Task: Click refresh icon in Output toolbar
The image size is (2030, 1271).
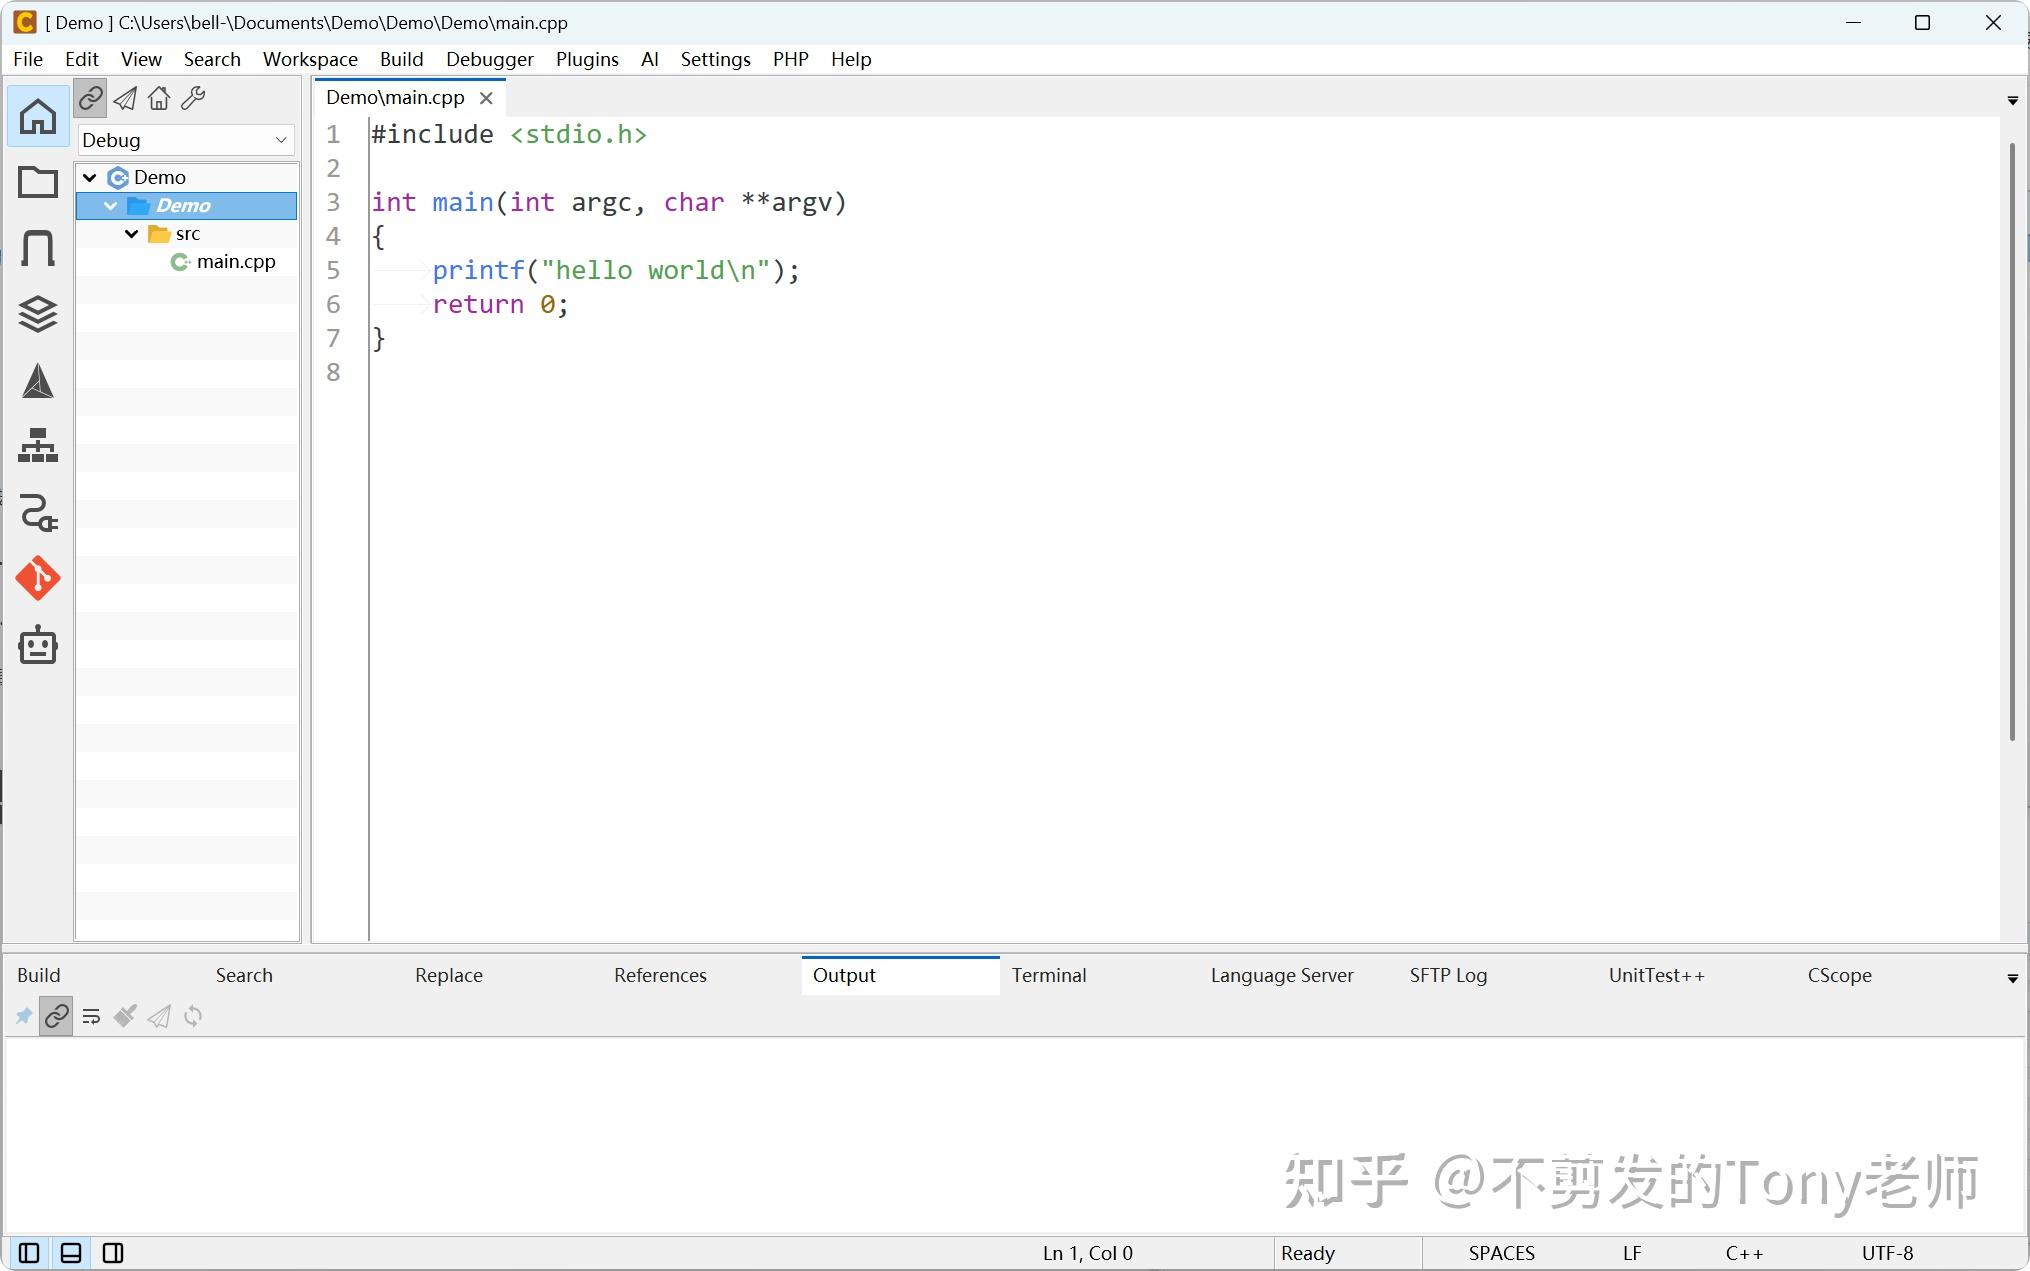Action: coord(193,1017)
